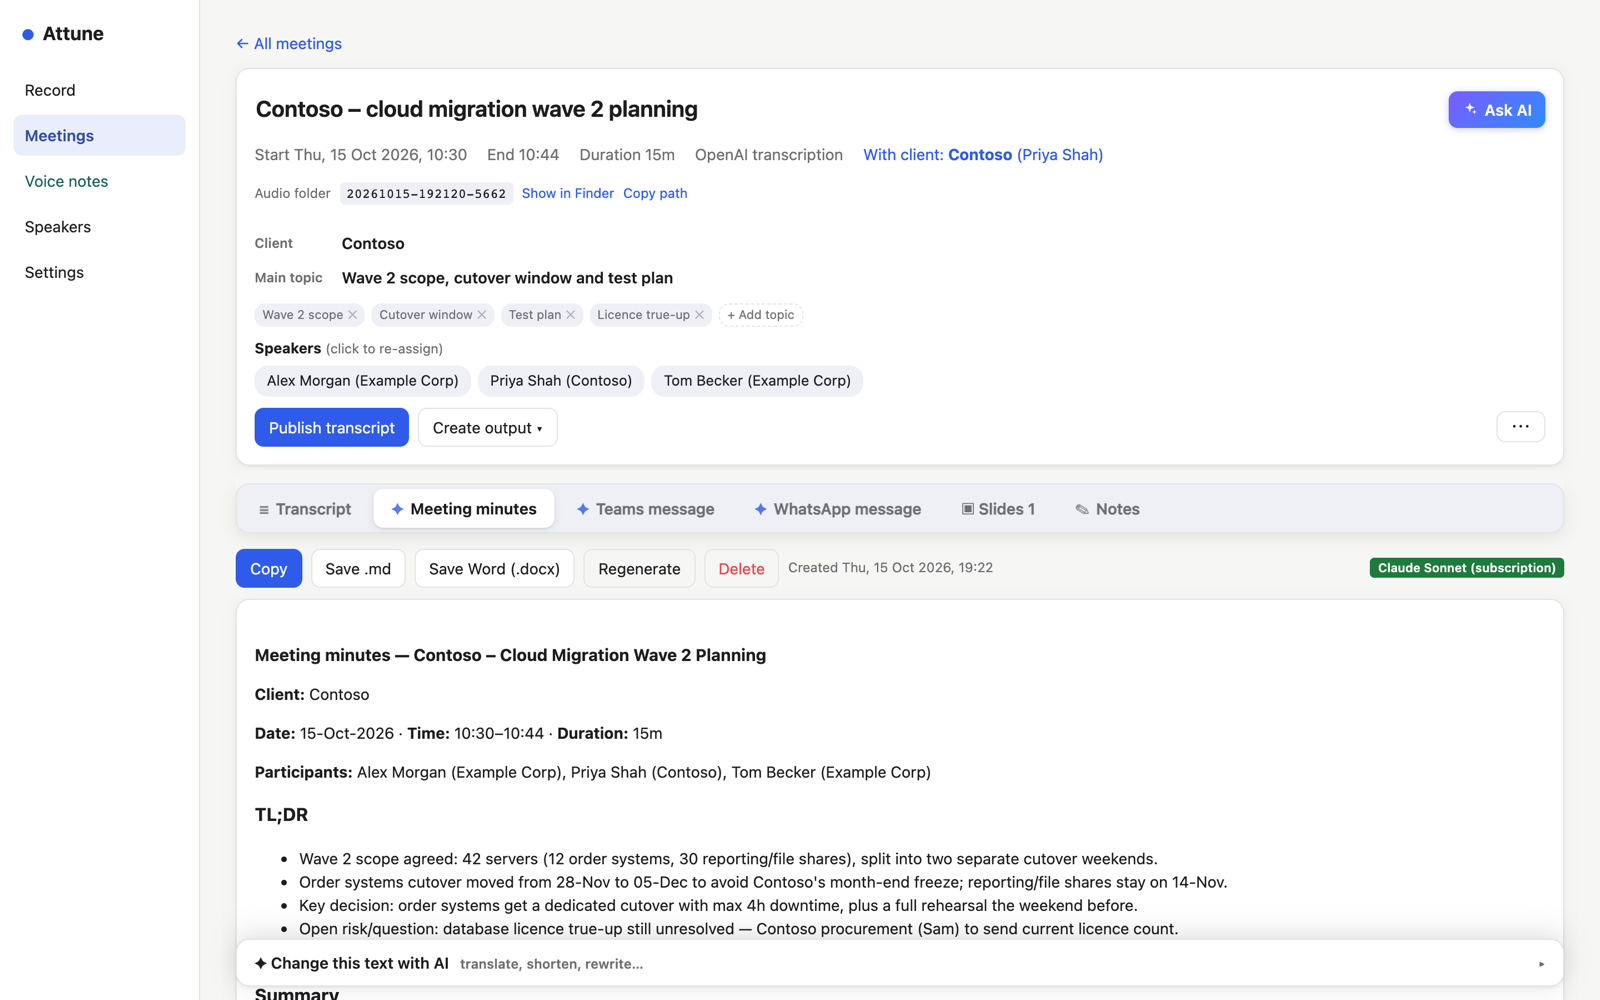Re-assign speaker Priya Shah (Contoso)
The width and height of the screenshot is (1600, 1000).
click(561, 381)
